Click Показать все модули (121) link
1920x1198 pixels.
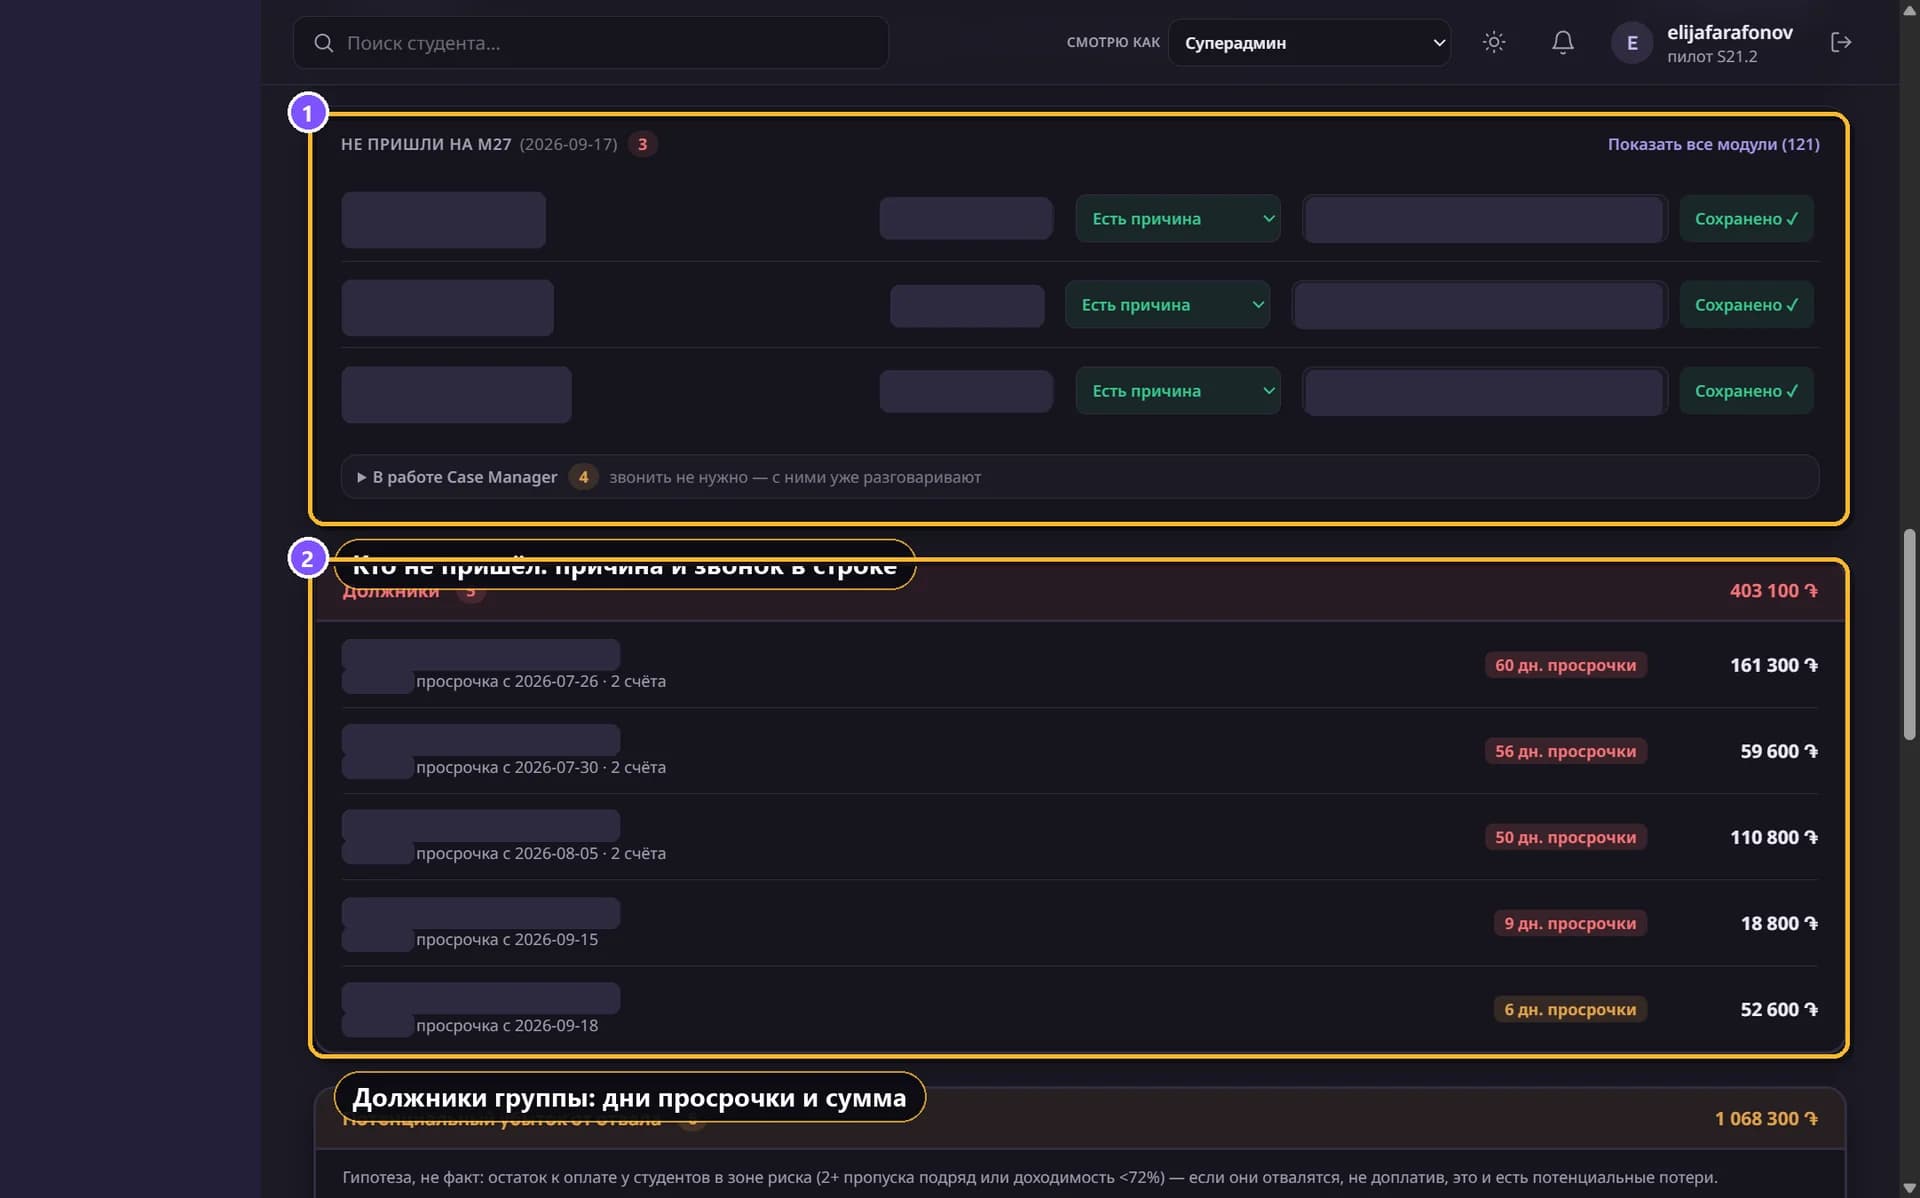(1713, 144)
